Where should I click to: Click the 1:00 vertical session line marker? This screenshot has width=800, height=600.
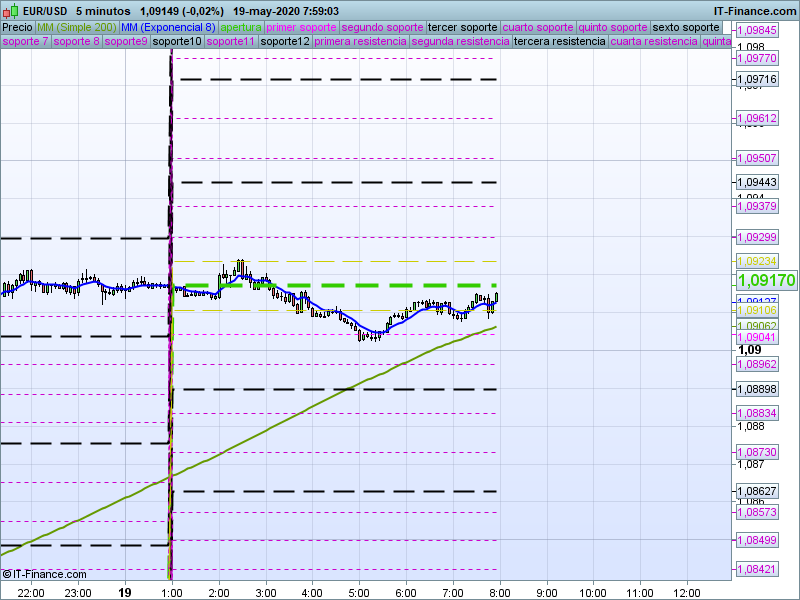(x=172, y=300)
